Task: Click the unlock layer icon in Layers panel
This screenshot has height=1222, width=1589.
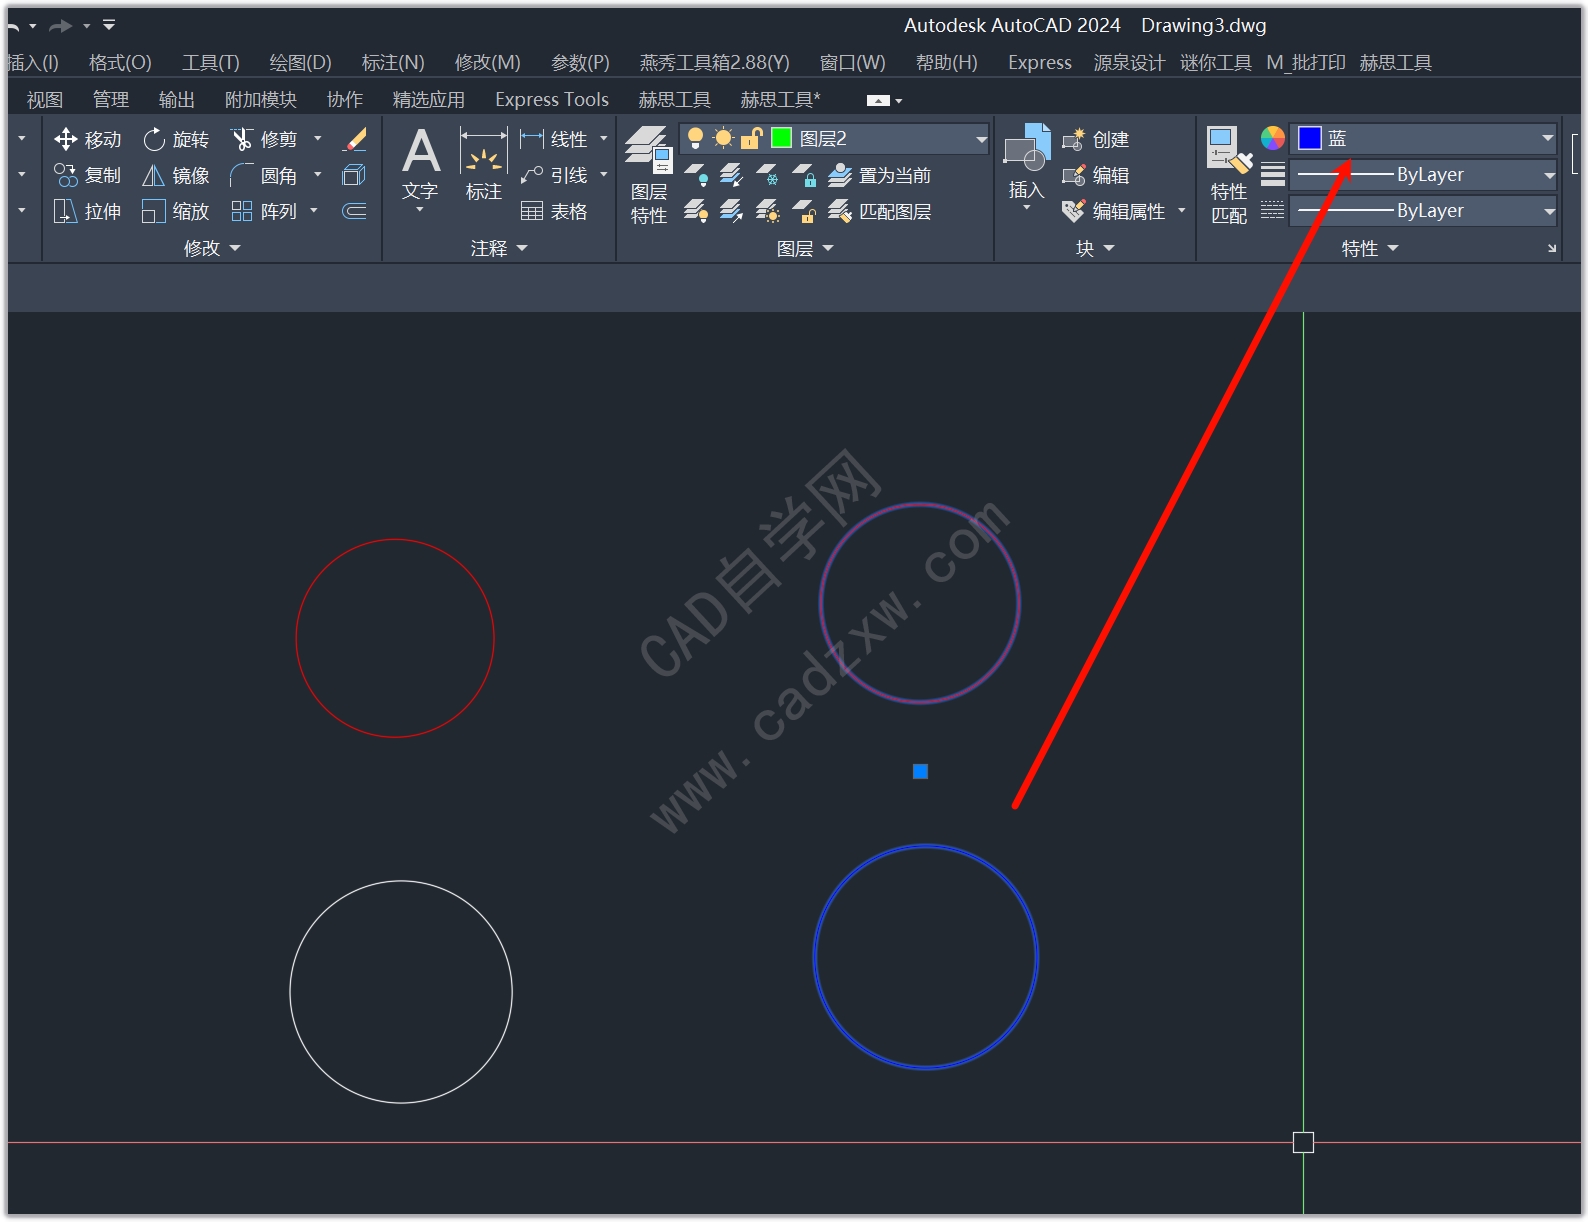Action: 804,211
